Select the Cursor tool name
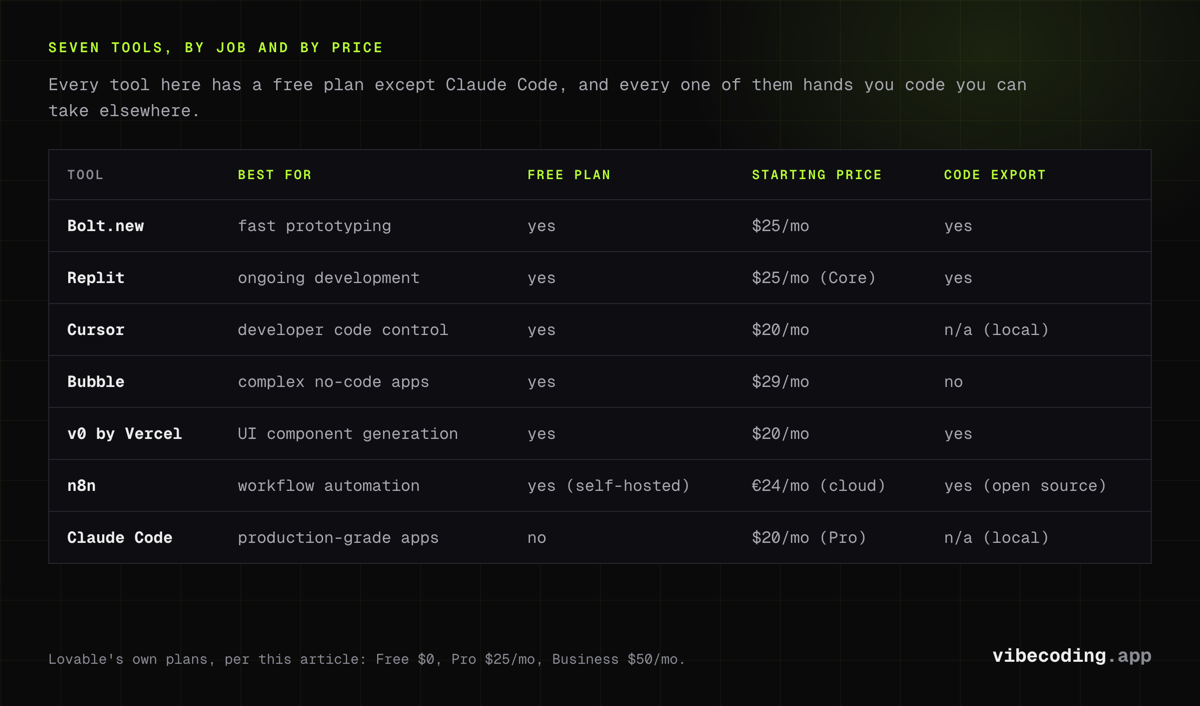 (x=96, y=330)
